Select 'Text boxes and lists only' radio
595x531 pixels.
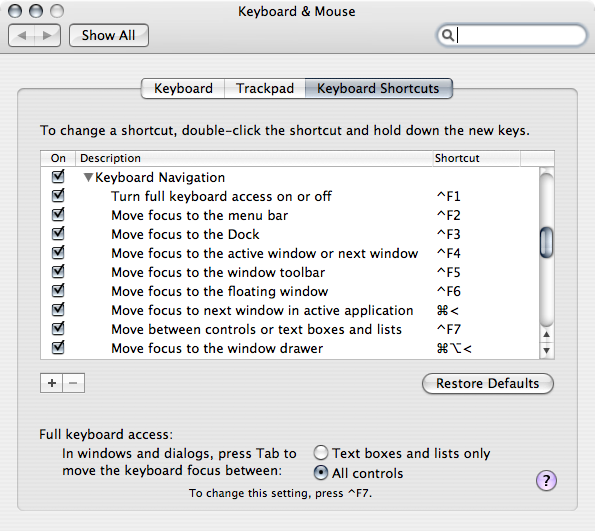tap(321, 453)
